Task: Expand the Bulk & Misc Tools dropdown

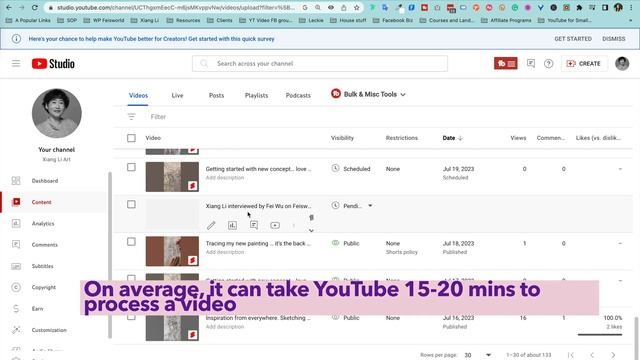Action: (368, 94)
